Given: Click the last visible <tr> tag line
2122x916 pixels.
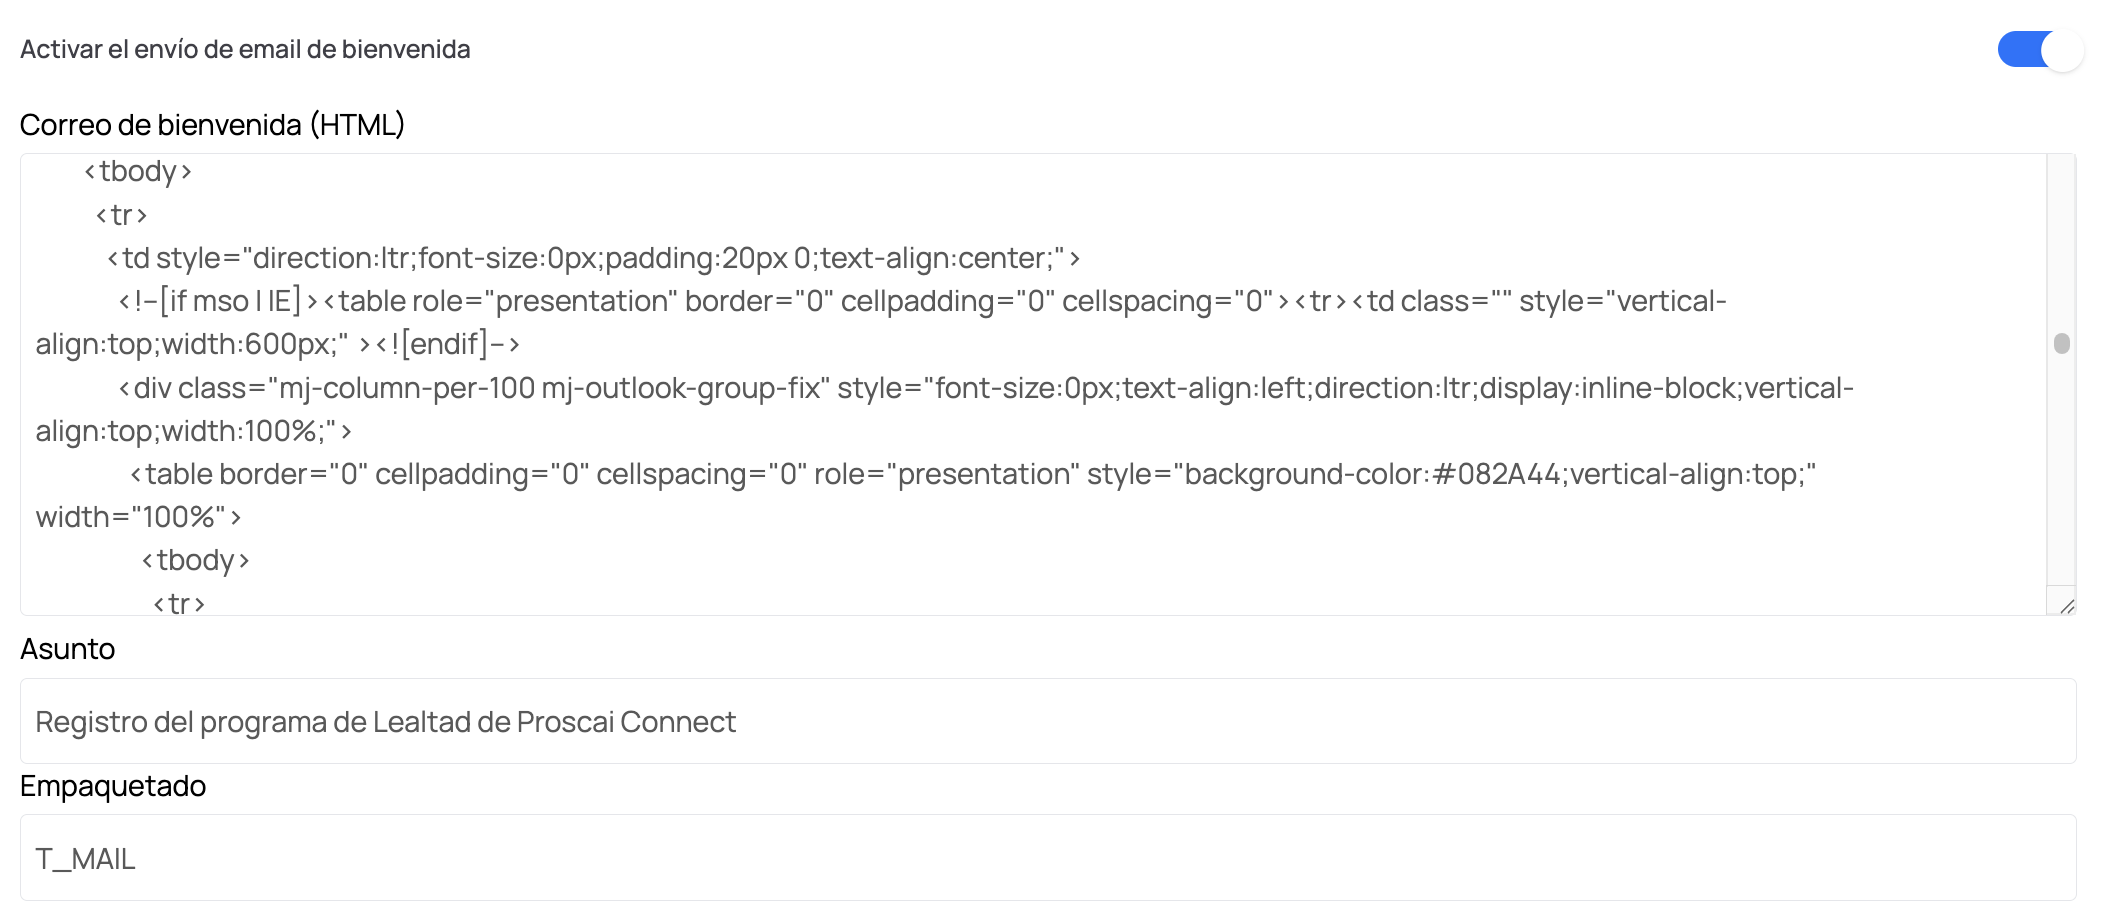Looking at the screenshot, I should 179,603.
